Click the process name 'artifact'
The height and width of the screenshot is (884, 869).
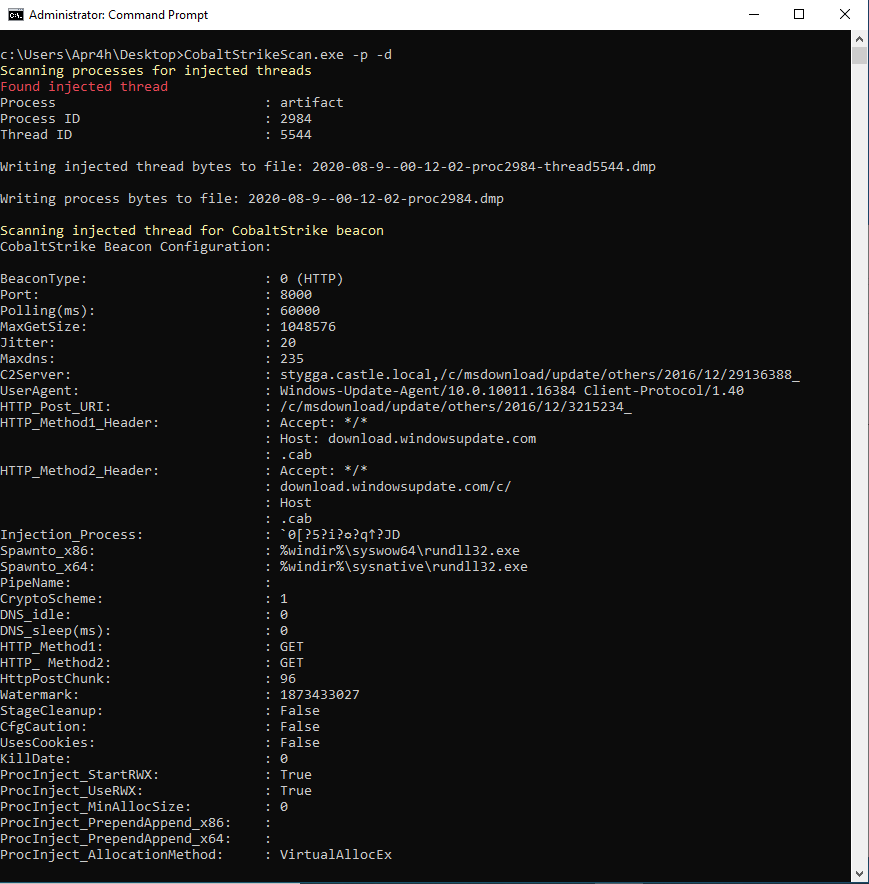point(312,103)
